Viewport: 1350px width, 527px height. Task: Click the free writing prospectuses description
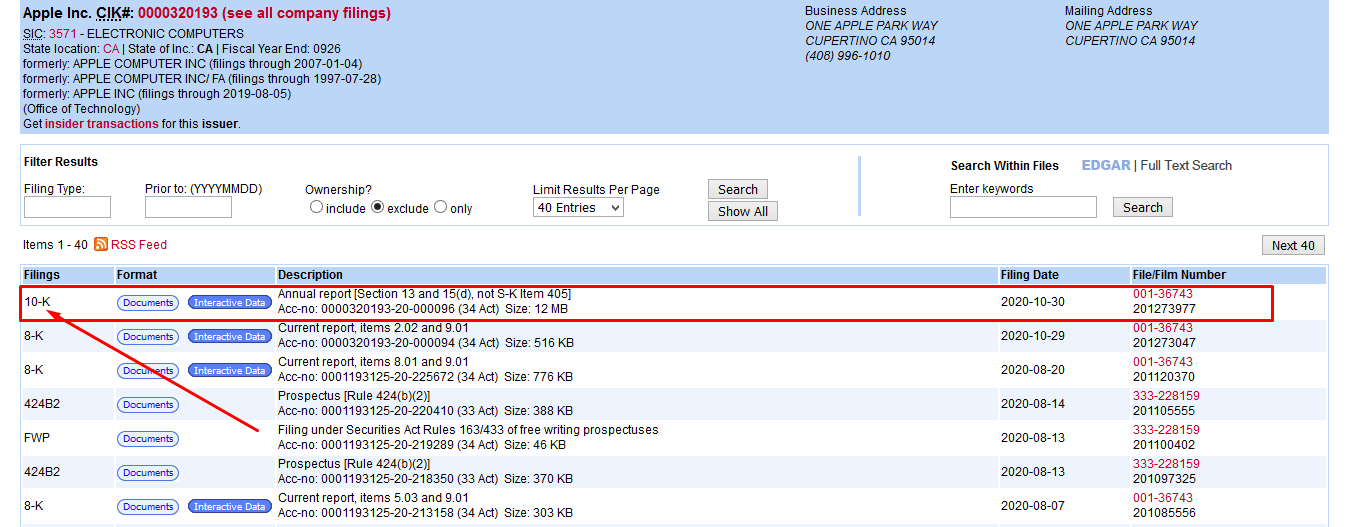[468, 430]
